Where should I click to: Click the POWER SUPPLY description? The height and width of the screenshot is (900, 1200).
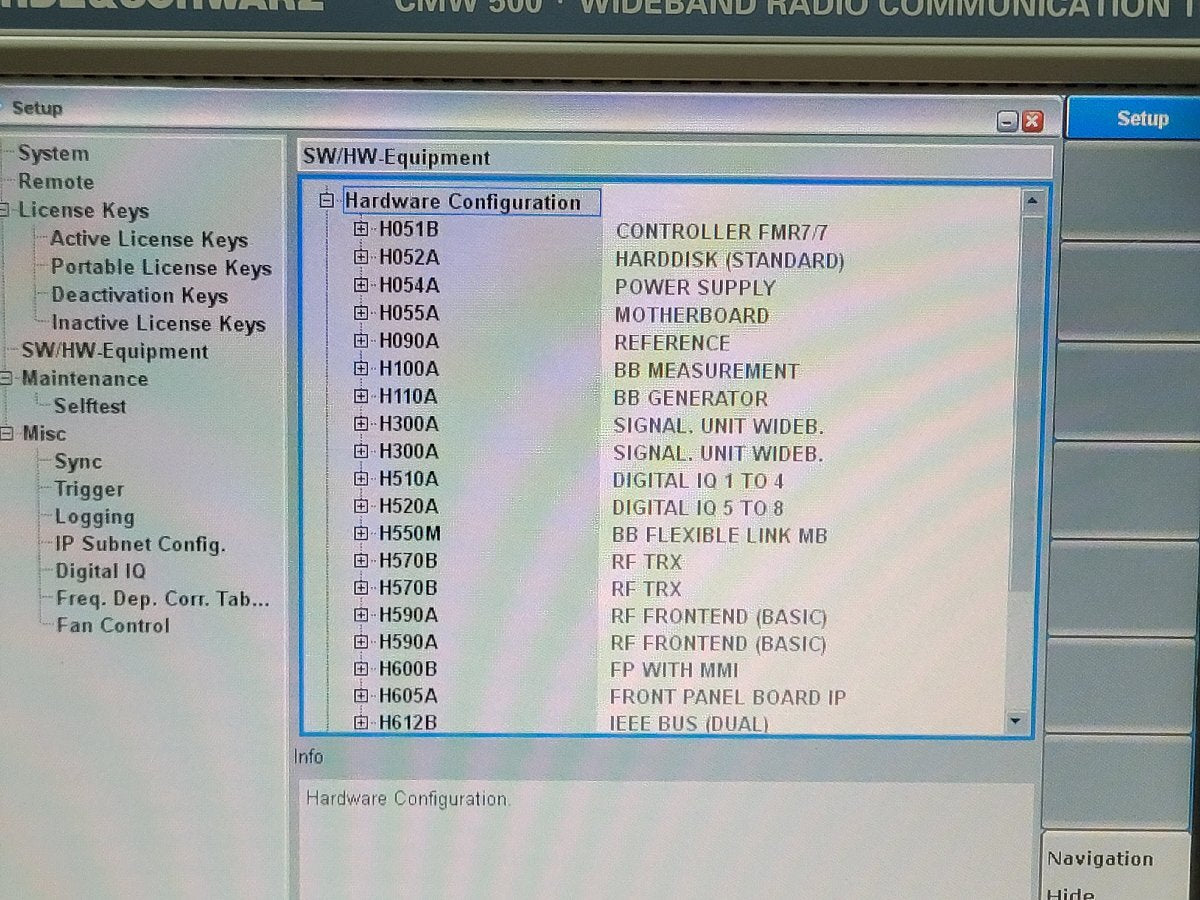(695, 288)
